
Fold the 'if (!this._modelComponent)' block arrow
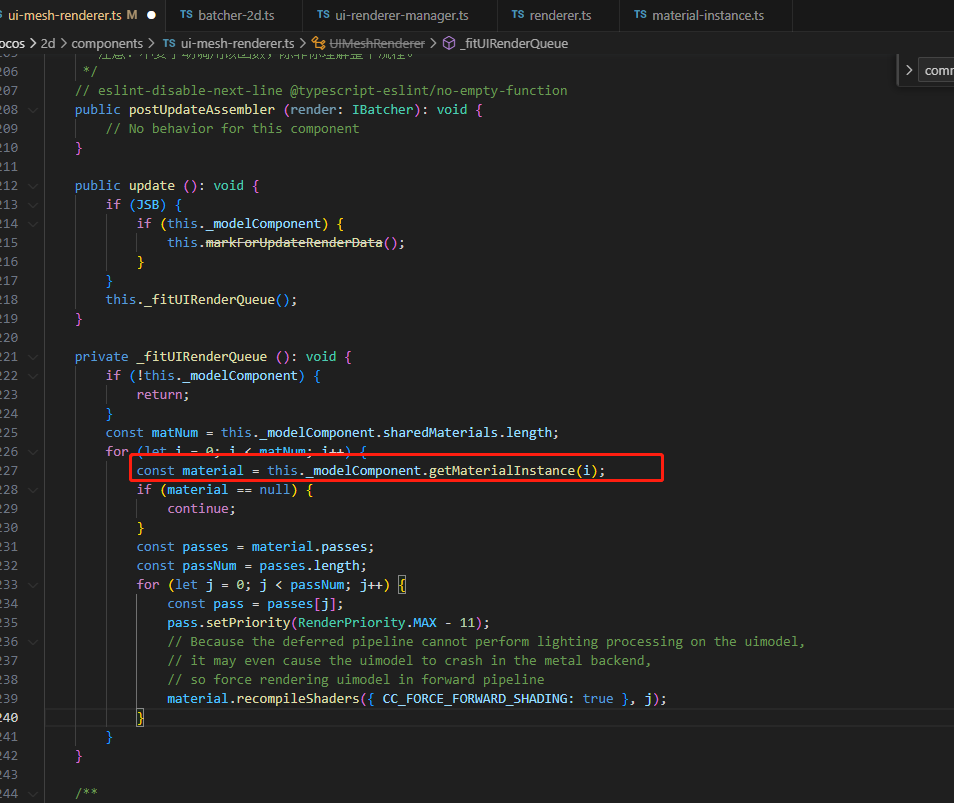coord(33,376)
